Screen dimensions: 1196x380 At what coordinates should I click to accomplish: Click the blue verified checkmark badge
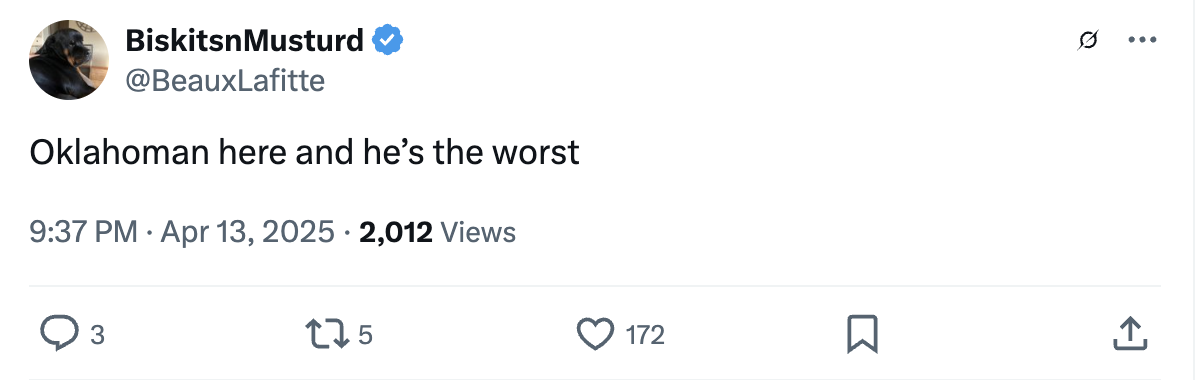(x=387, y=40)
